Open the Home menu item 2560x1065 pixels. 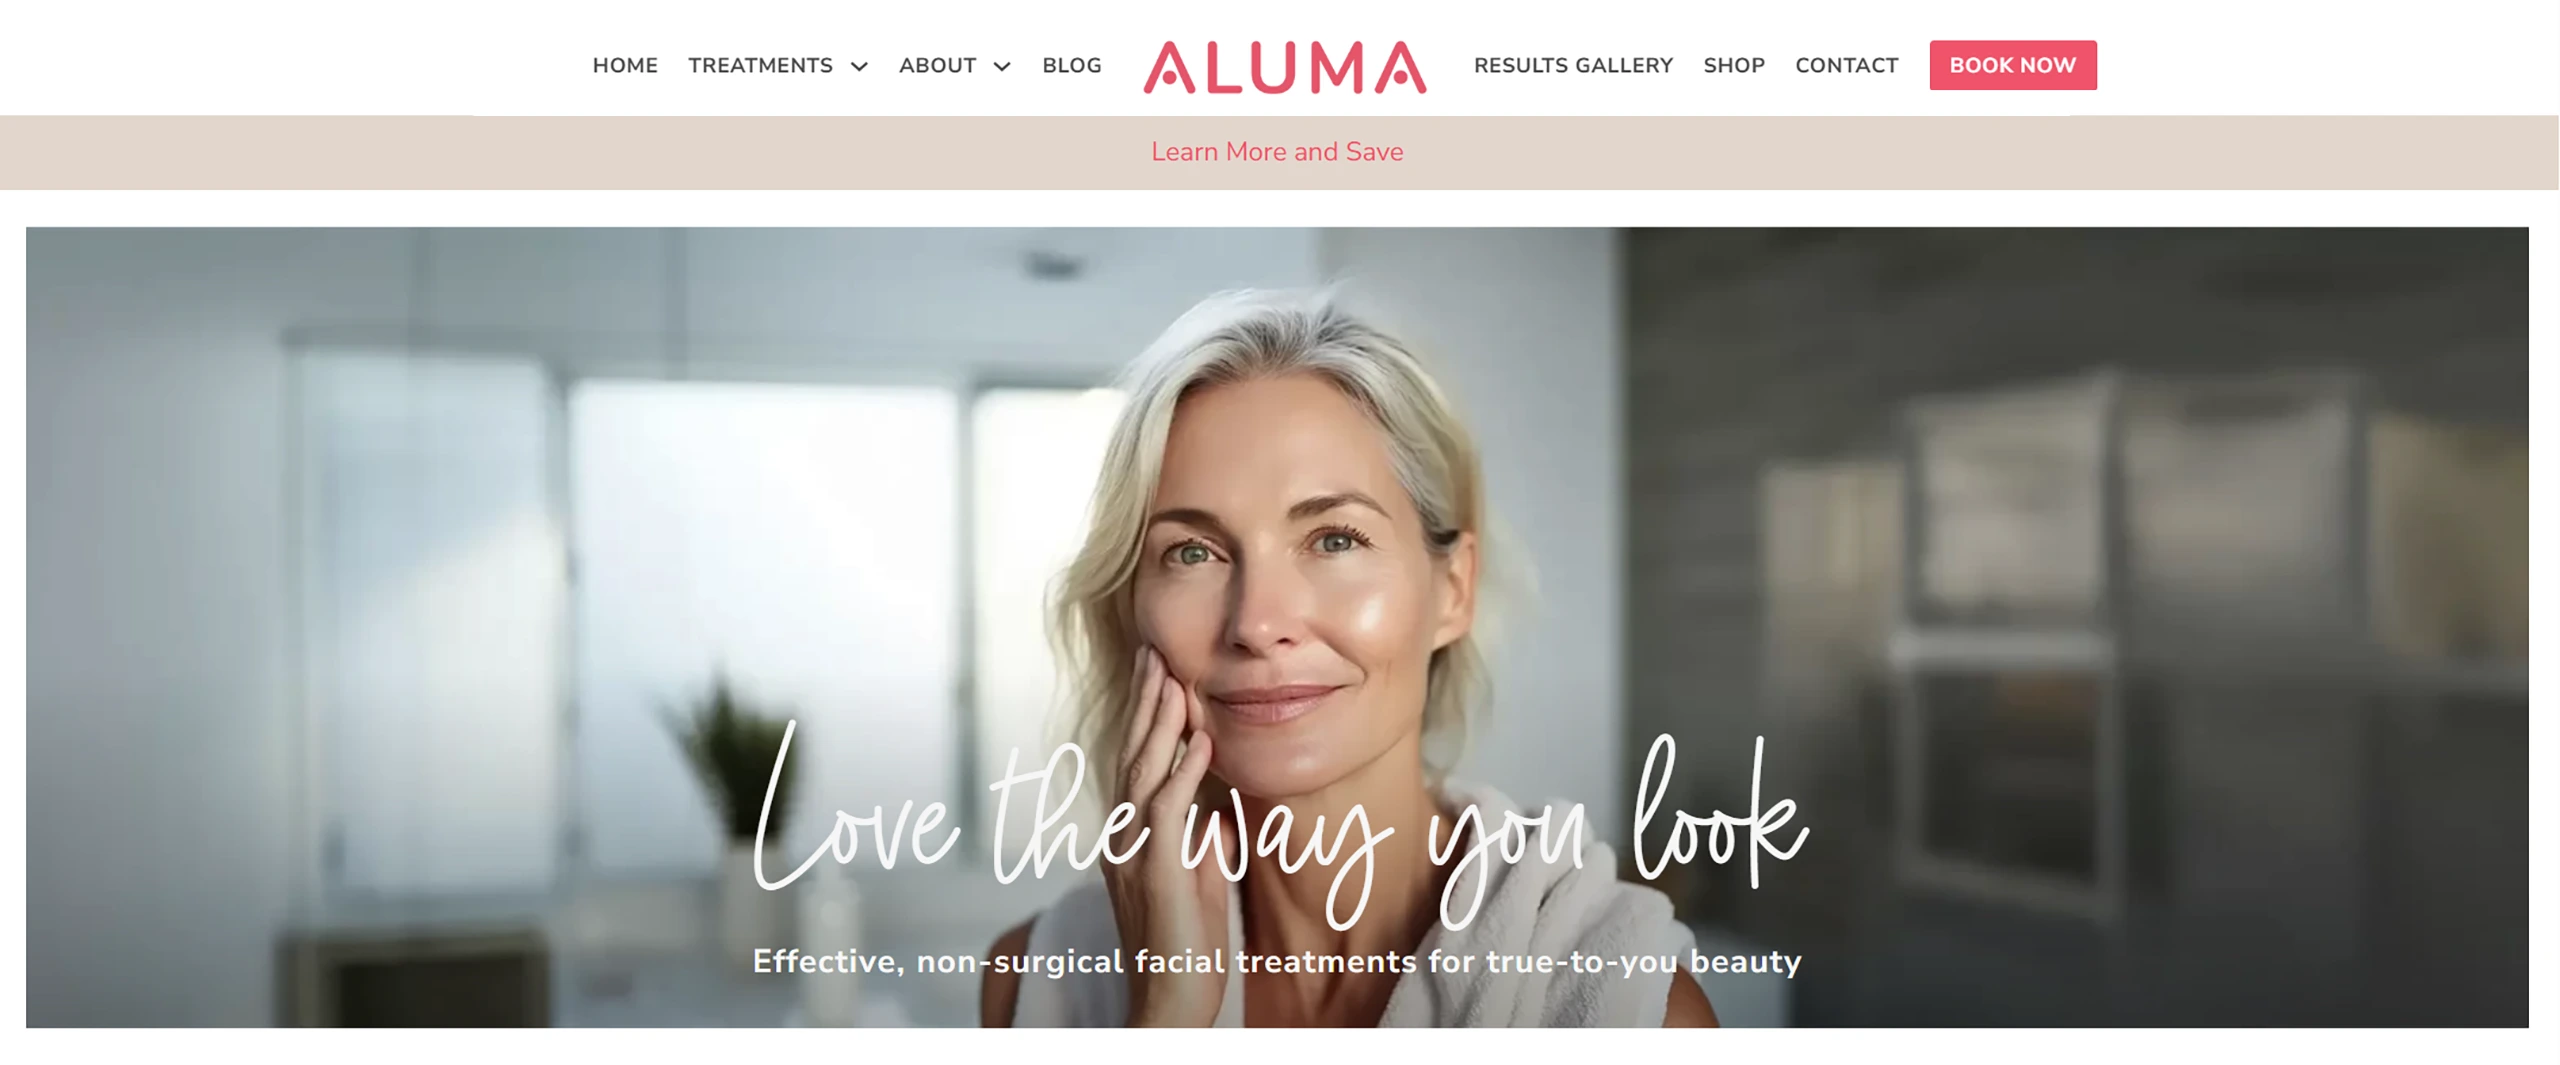tap(625, 65)
